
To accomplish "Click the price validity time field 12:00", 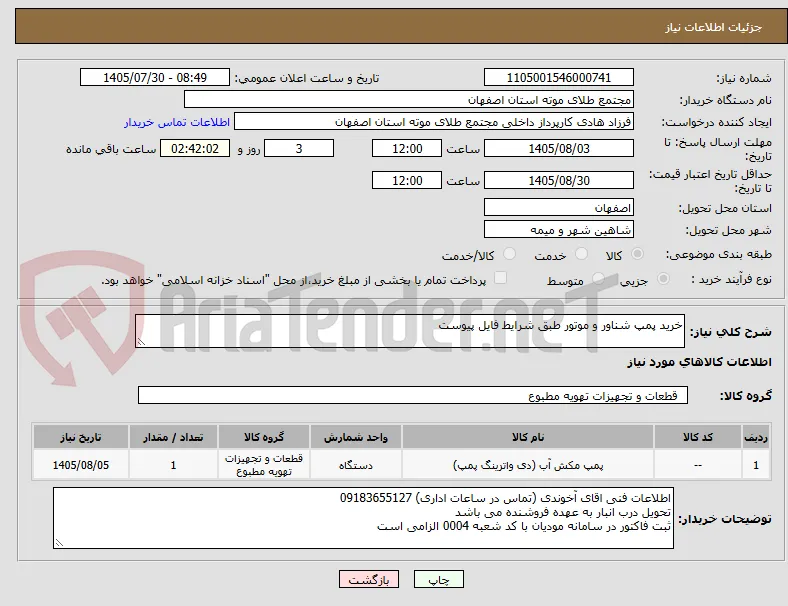I will click(407, 180).
